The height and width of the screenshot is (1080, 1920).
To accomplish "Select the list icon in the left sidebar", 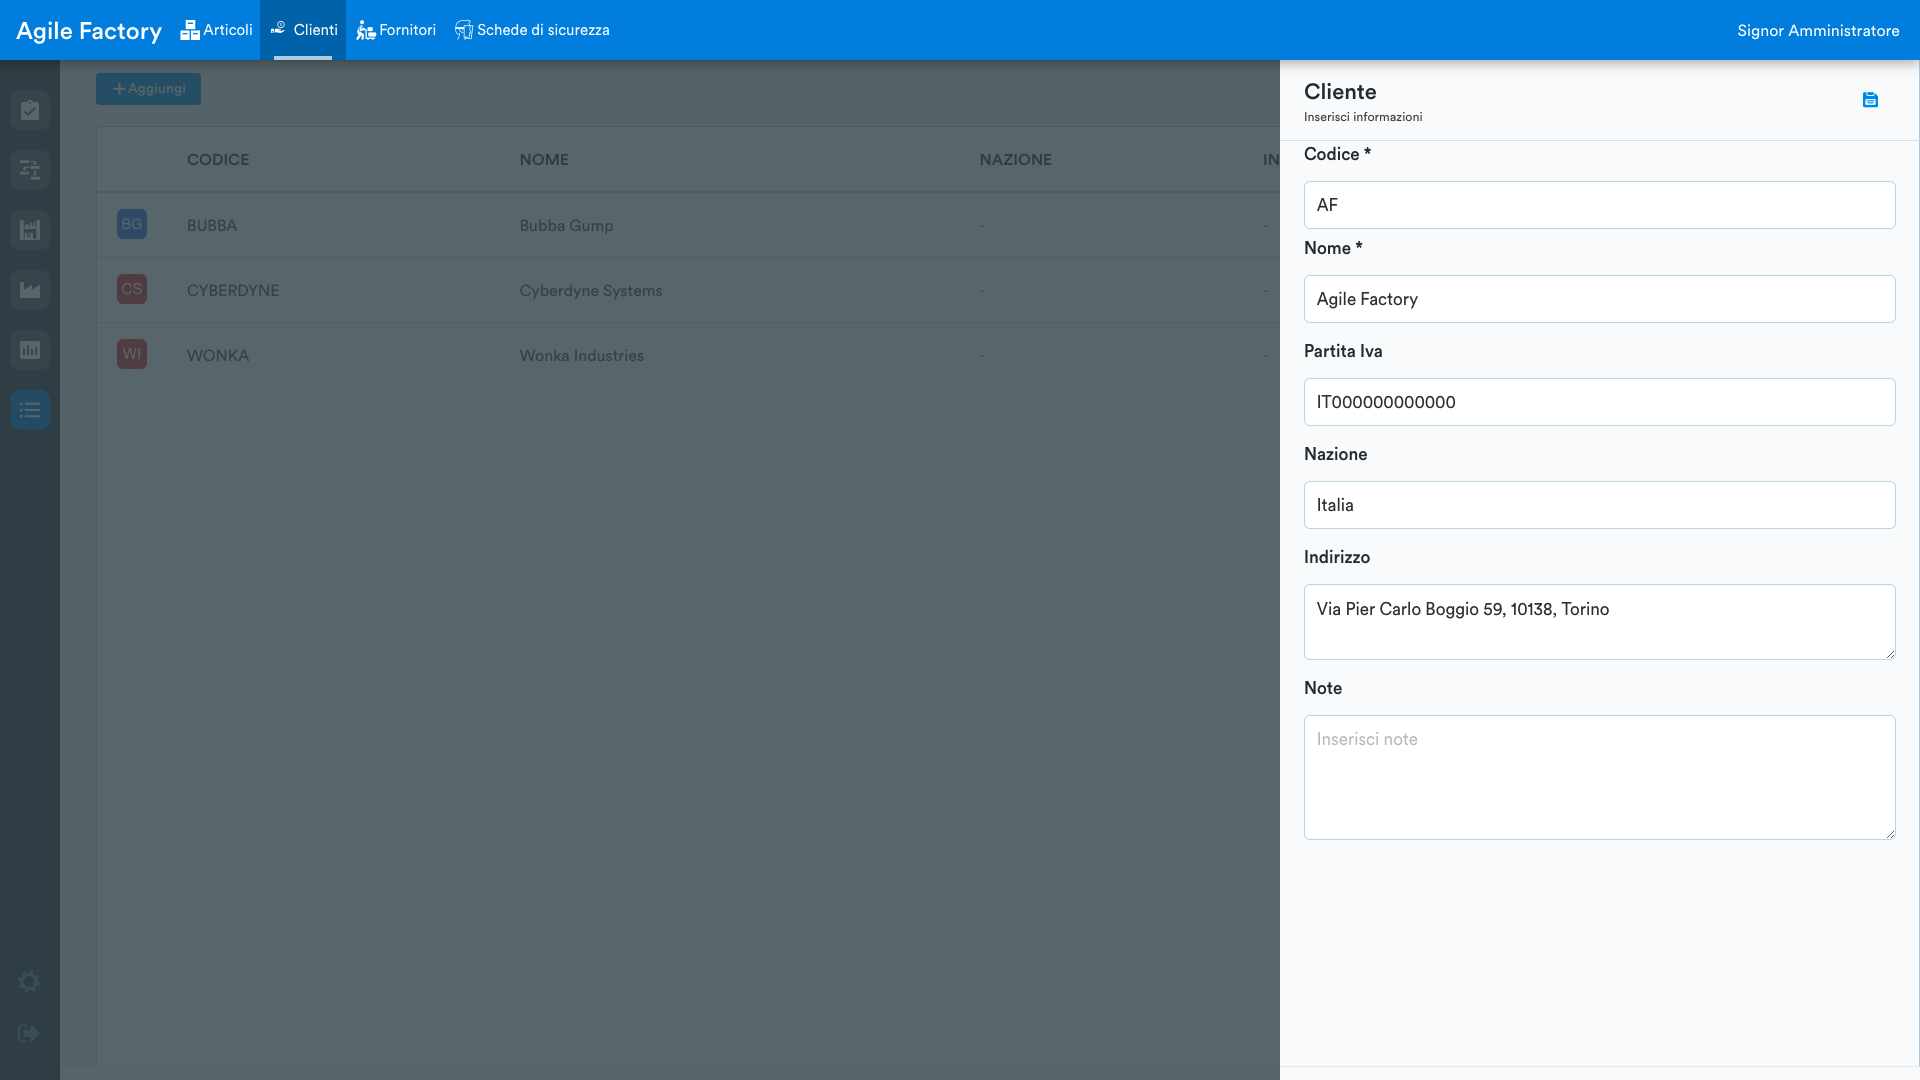I will pos(30,410).
